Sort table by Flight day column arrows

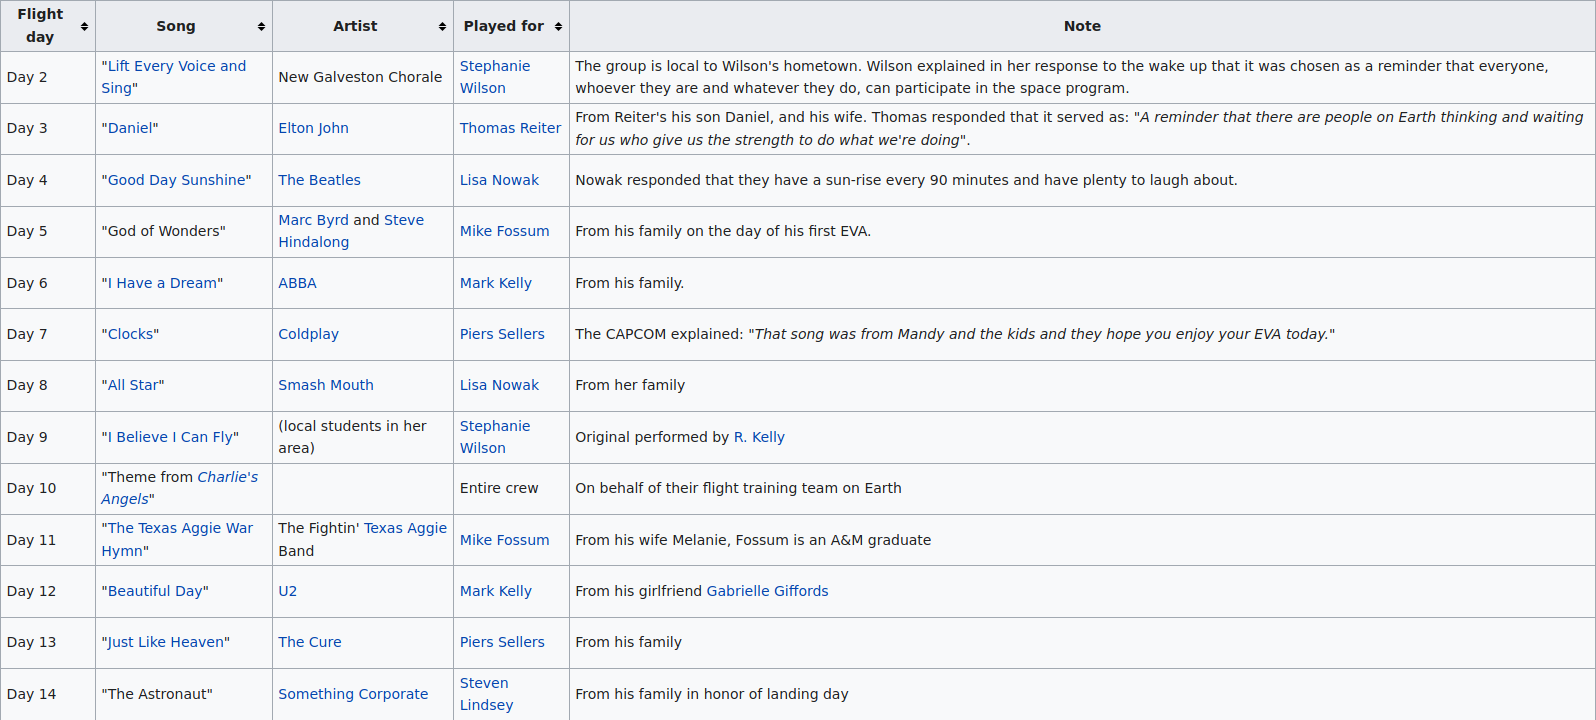tap(84, 26)
